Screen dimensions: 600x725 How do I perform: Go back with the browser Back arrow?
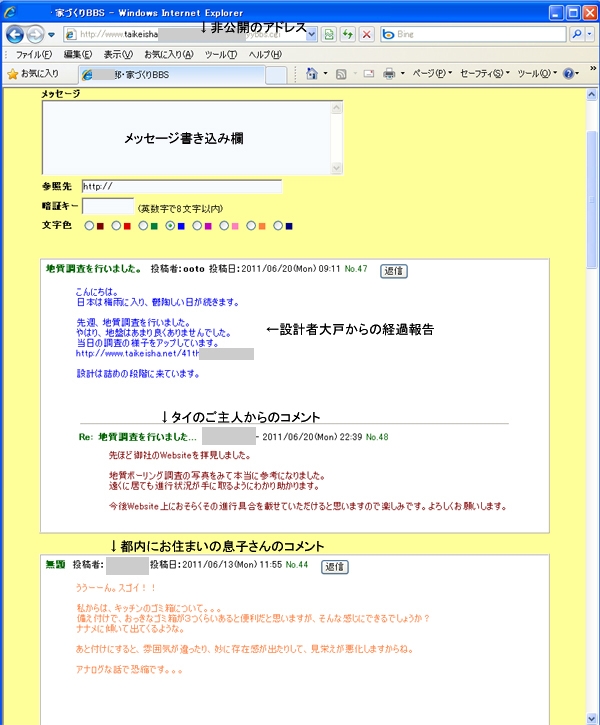(15, 35)
